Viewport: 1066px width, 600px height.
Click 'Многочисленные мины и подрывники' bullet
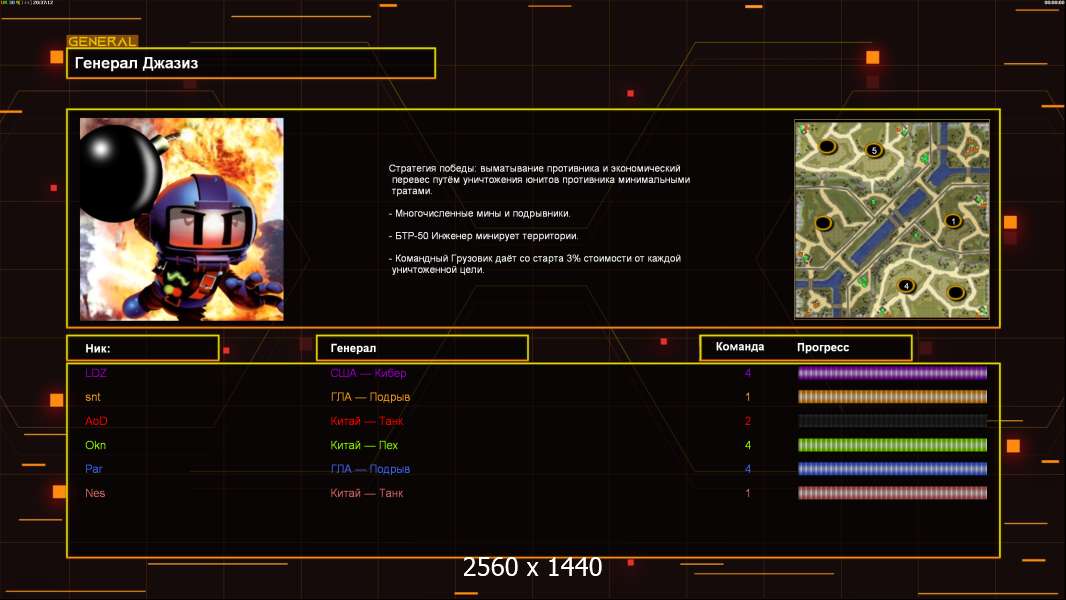pyautogui.click(x=480, y=213)
